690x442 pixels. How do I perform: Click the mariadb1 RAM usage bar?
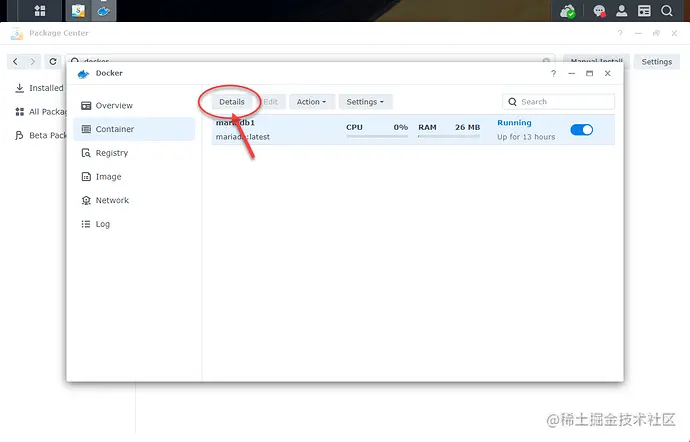coord(449,136)
